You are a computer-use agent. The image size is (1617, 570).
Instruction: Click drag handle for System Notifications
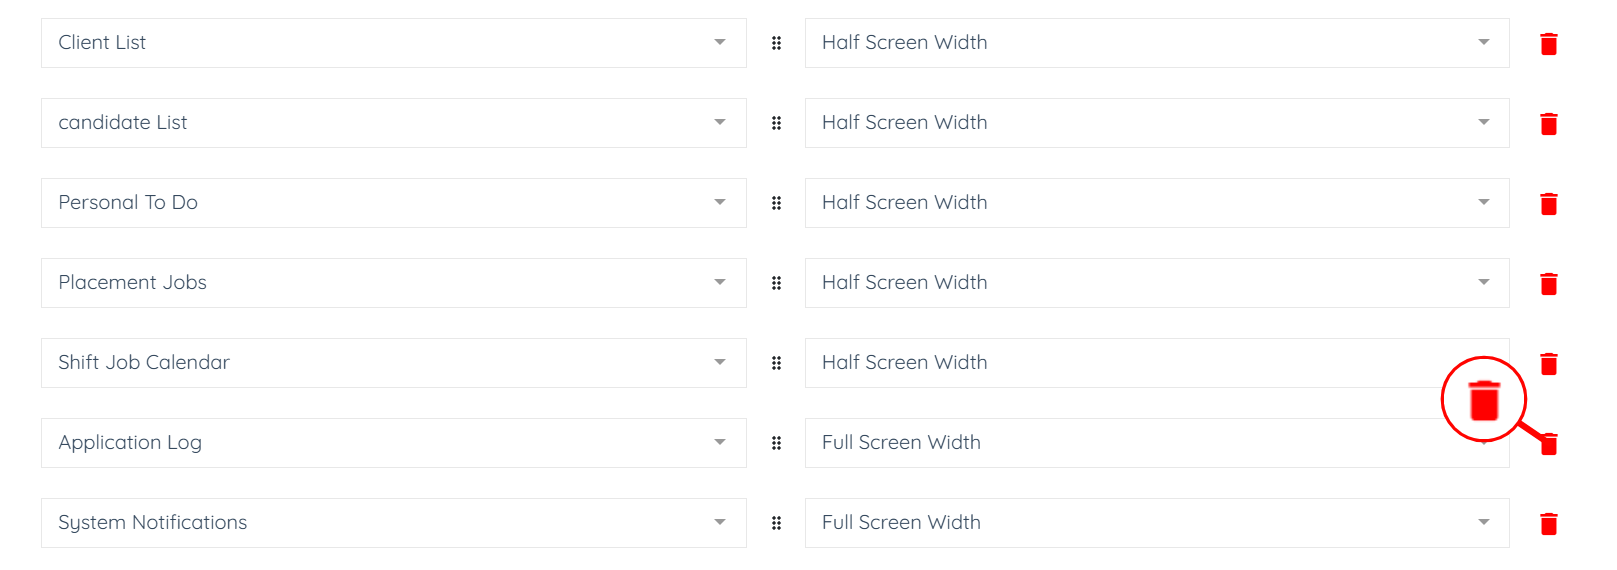click(x=776, y=523)
